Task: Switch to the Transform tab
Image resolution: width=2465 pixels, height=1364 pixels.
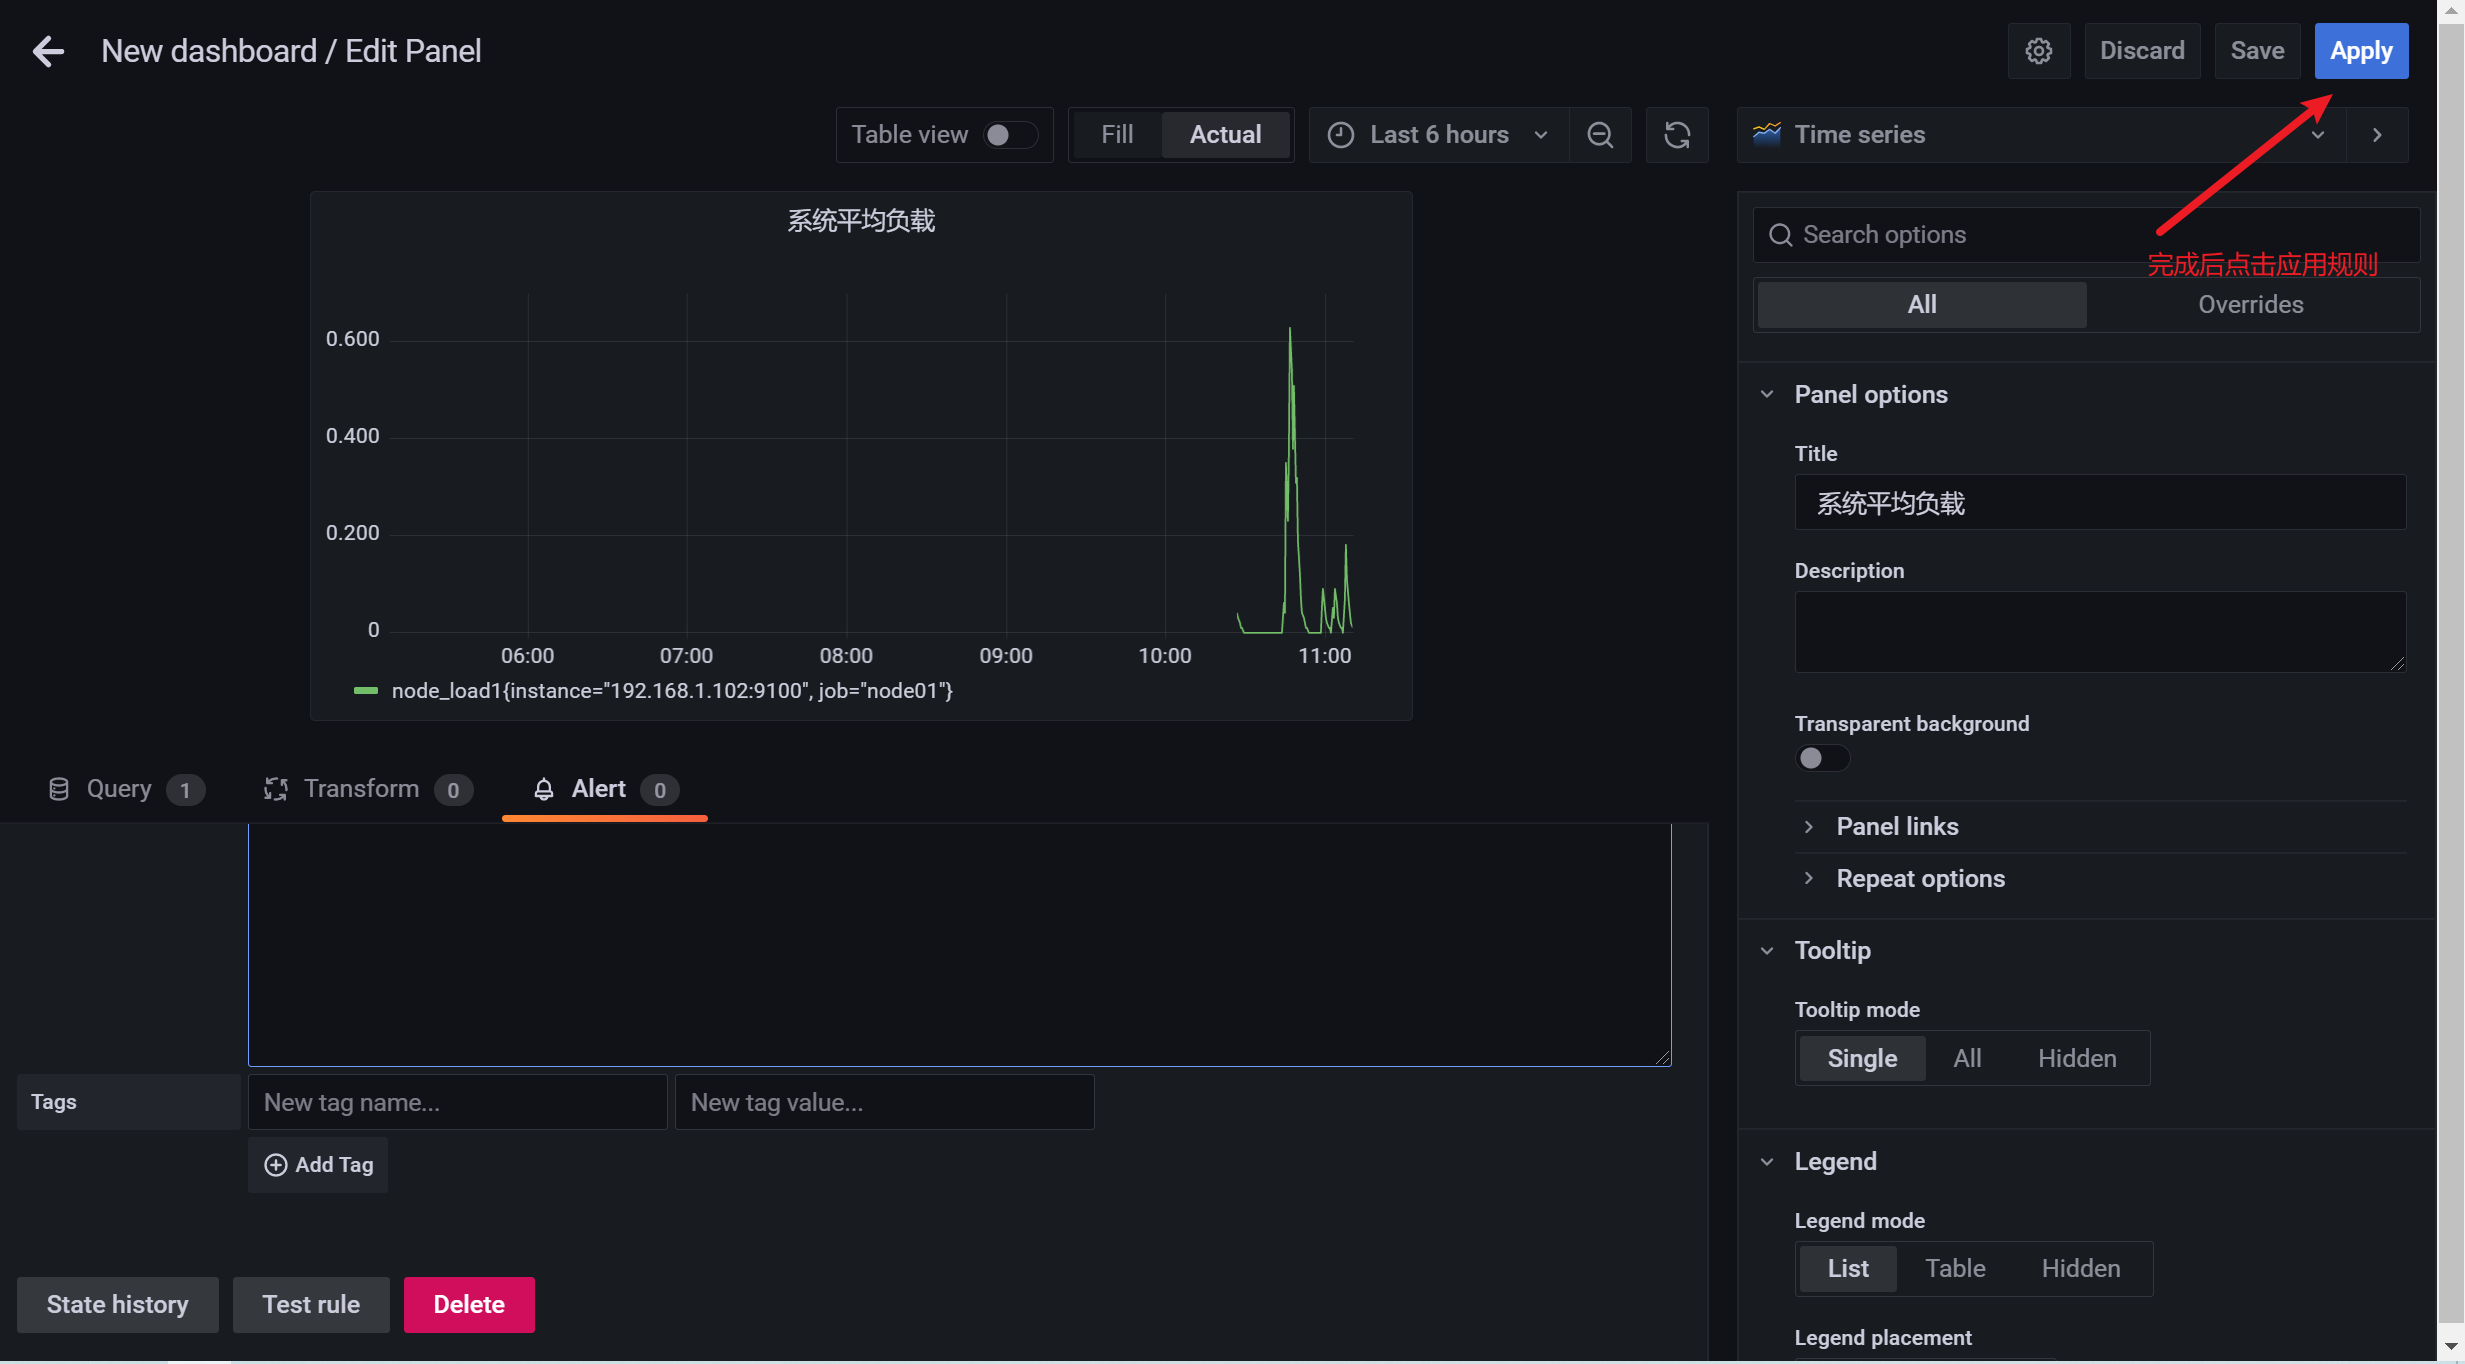Action: click(x=367, y=789)
